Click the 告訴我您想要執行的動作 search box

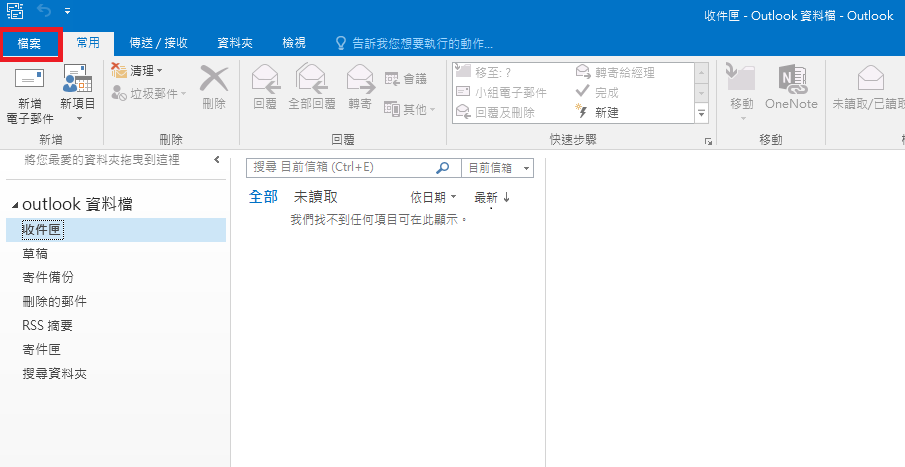tap(414, 43)
